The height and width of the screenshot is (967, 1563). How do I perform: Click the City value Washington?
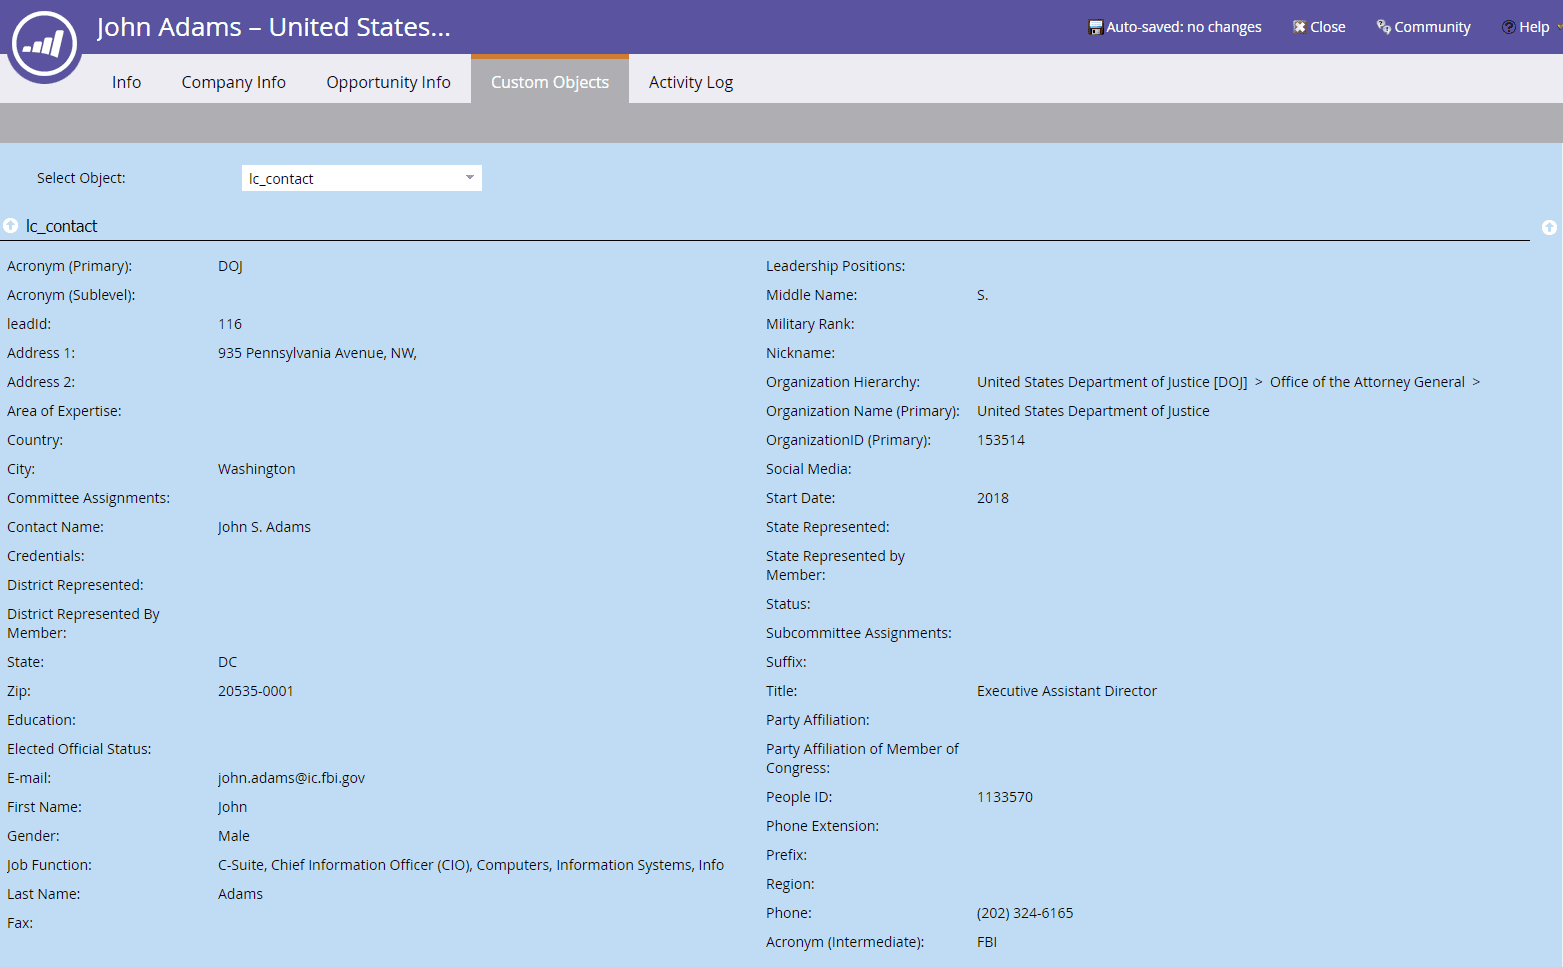256,469
